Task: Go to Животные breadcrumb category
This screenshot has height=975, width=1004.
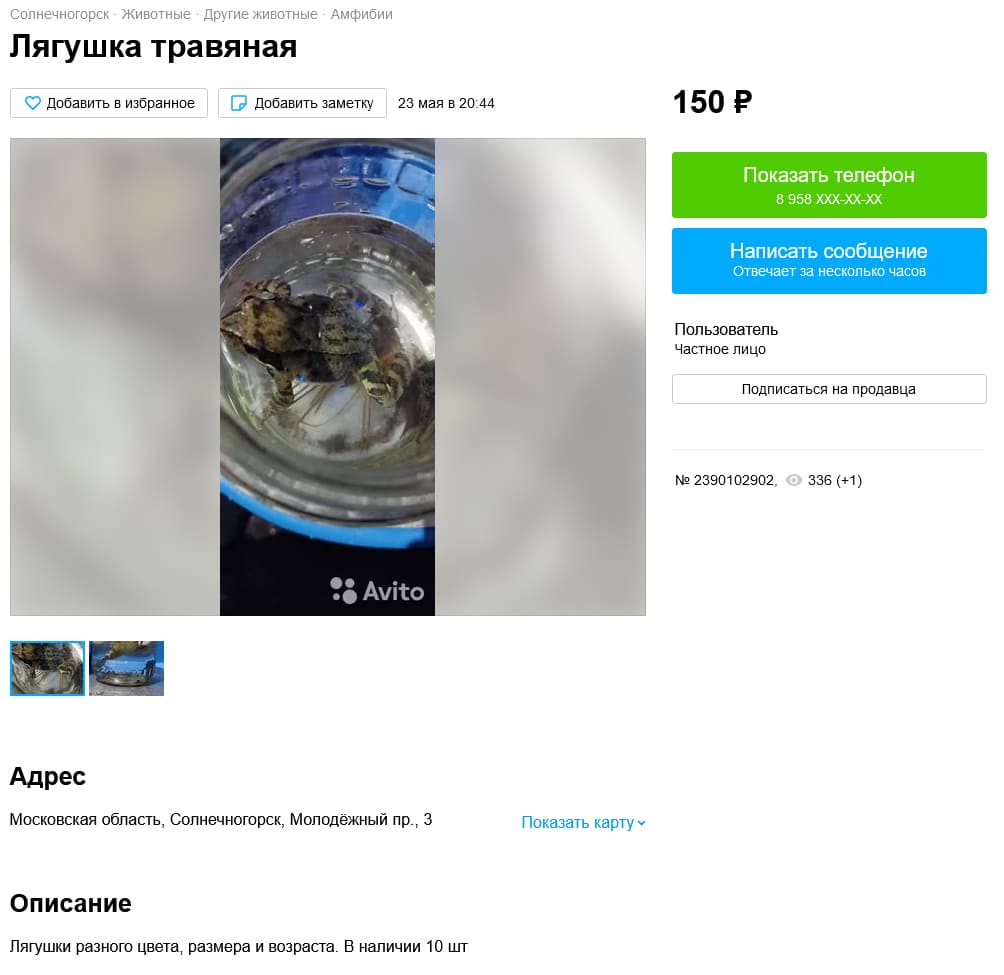Action: click(156, 14)
